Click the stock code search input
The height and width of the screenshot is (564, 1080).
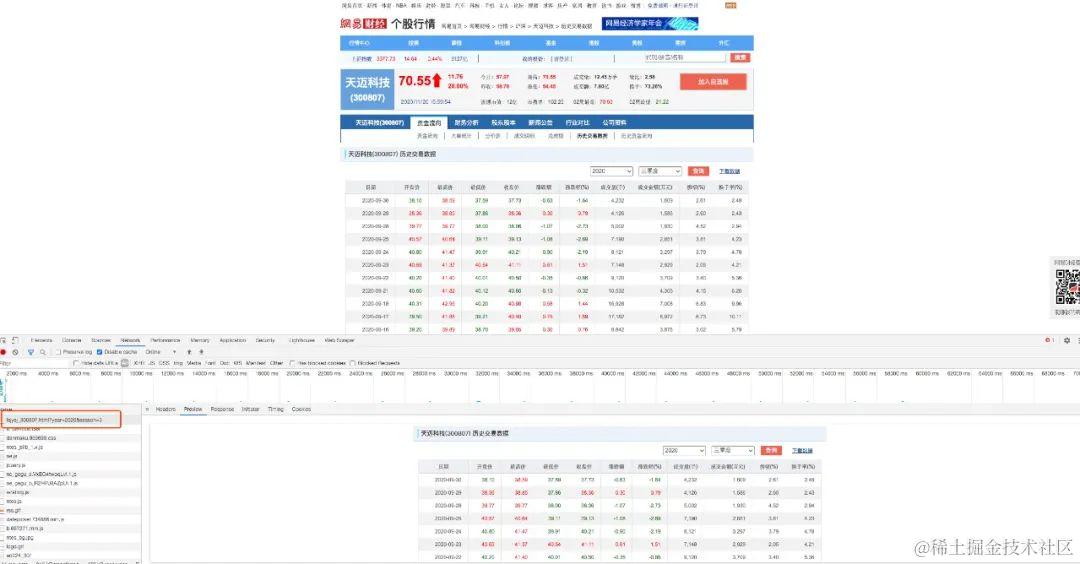click(x=684, y=58)
